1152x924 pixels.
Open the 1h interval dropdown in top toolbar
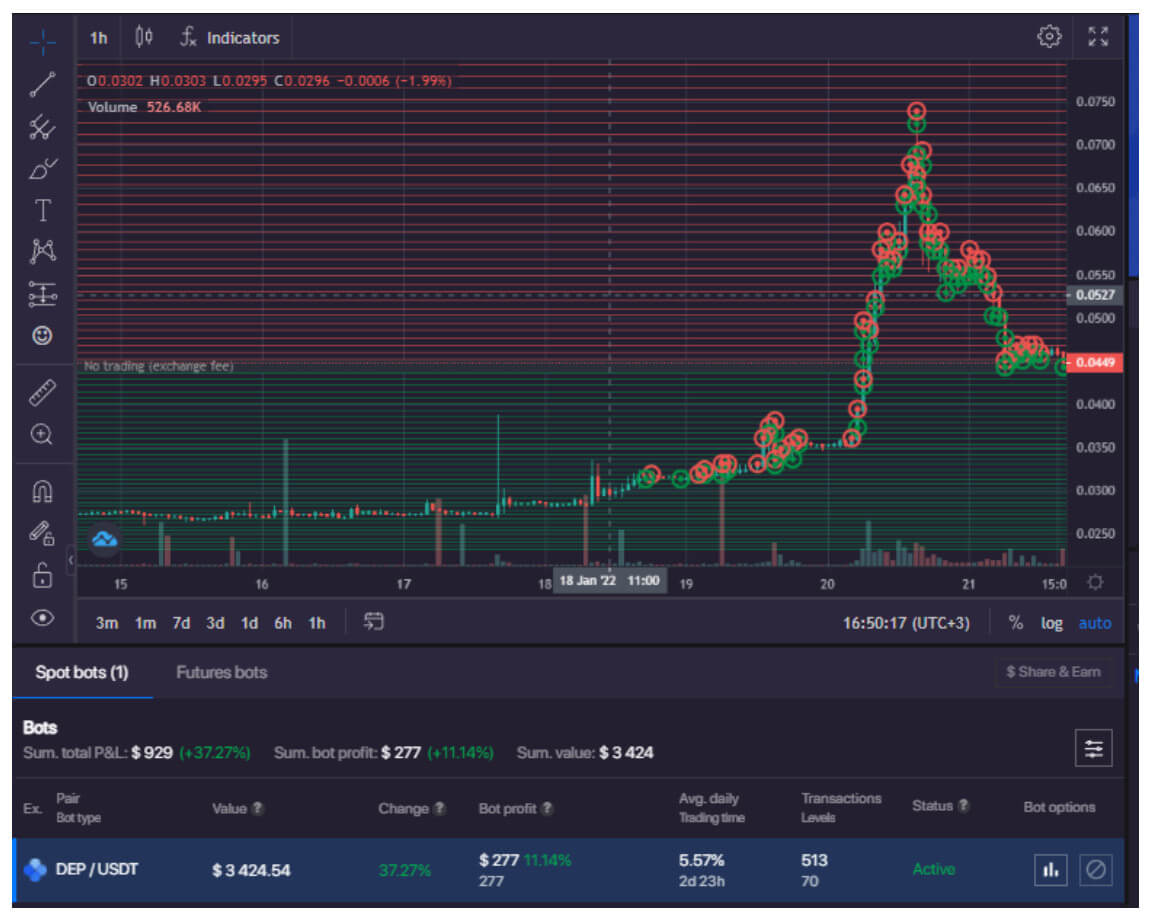coord(98,37)
